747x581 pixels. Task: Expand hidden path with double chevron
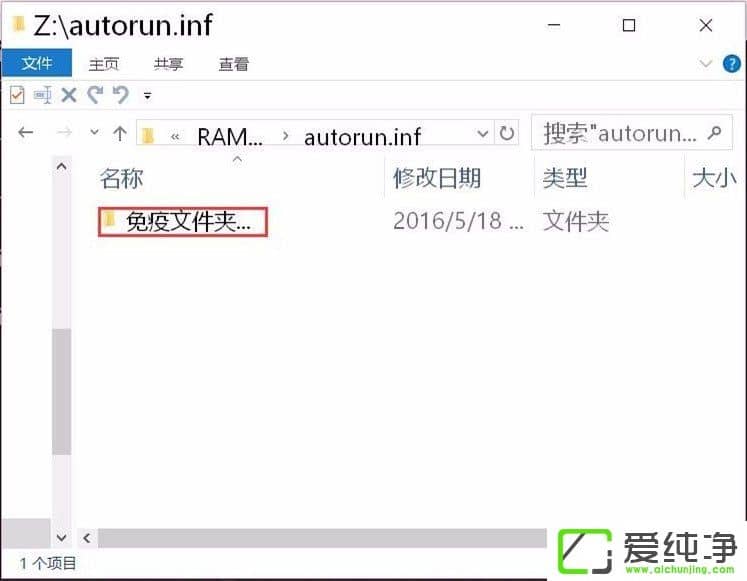pyautogui.click(x=175, y=137)
